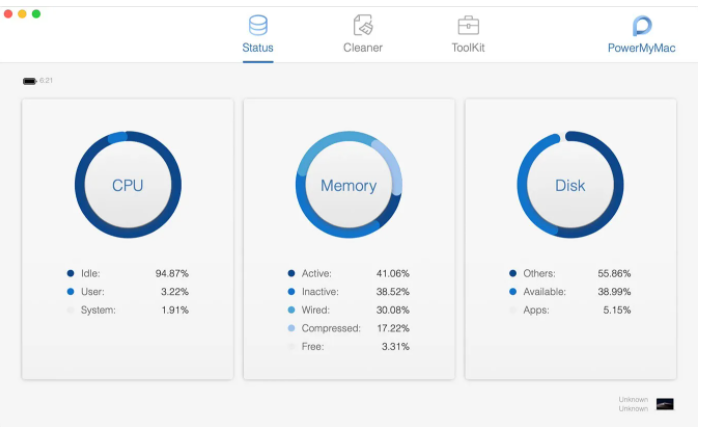Click the battery status icon
Image resolution: width=703 pixels, height=430 pixels.
[30, 81]
